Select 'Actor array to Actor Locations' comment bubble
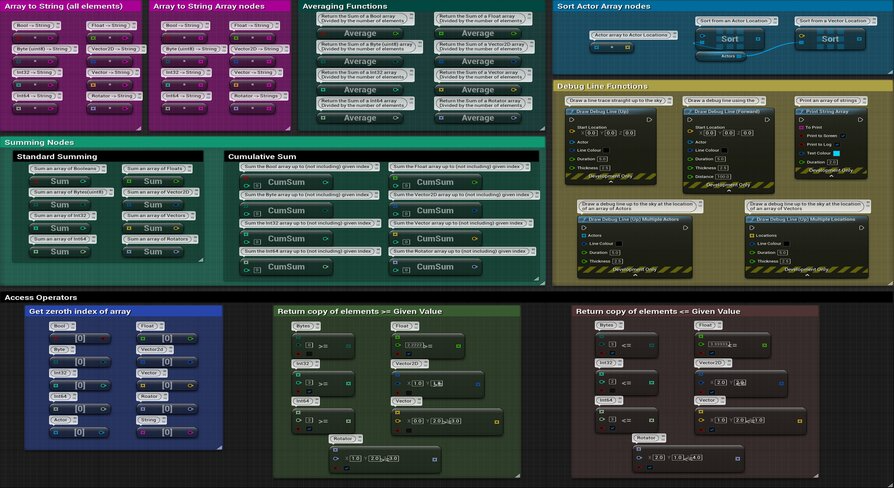The width and height of the screenshot is (894, 488). [633, 35]
